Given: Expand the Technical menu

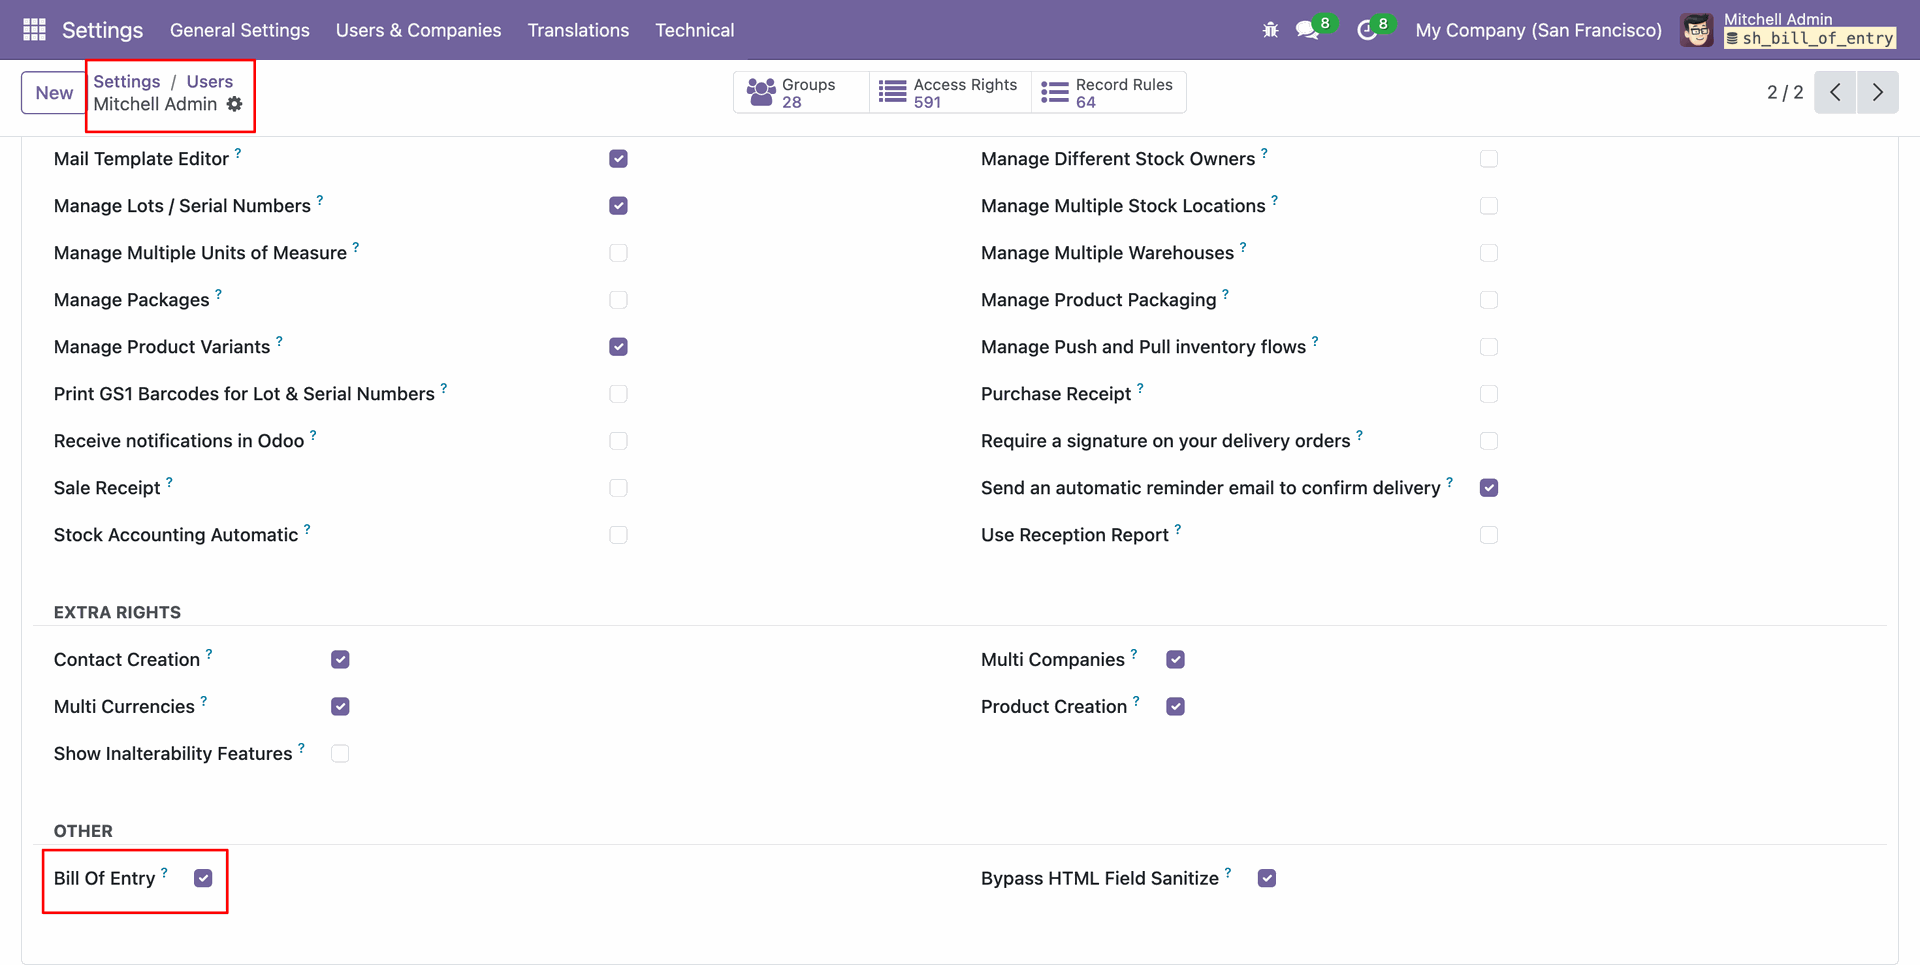Looking at the screenshot, I should click(x=694, y=30).
